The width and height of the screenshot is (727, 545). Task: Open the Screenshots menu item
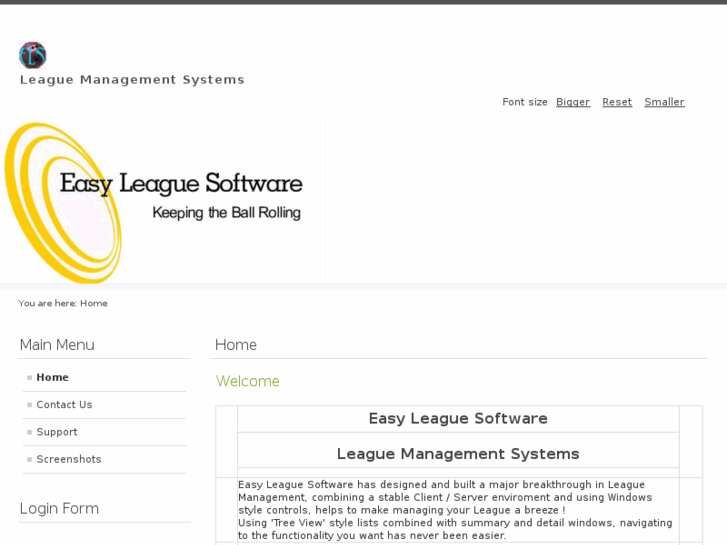(69, 459)
